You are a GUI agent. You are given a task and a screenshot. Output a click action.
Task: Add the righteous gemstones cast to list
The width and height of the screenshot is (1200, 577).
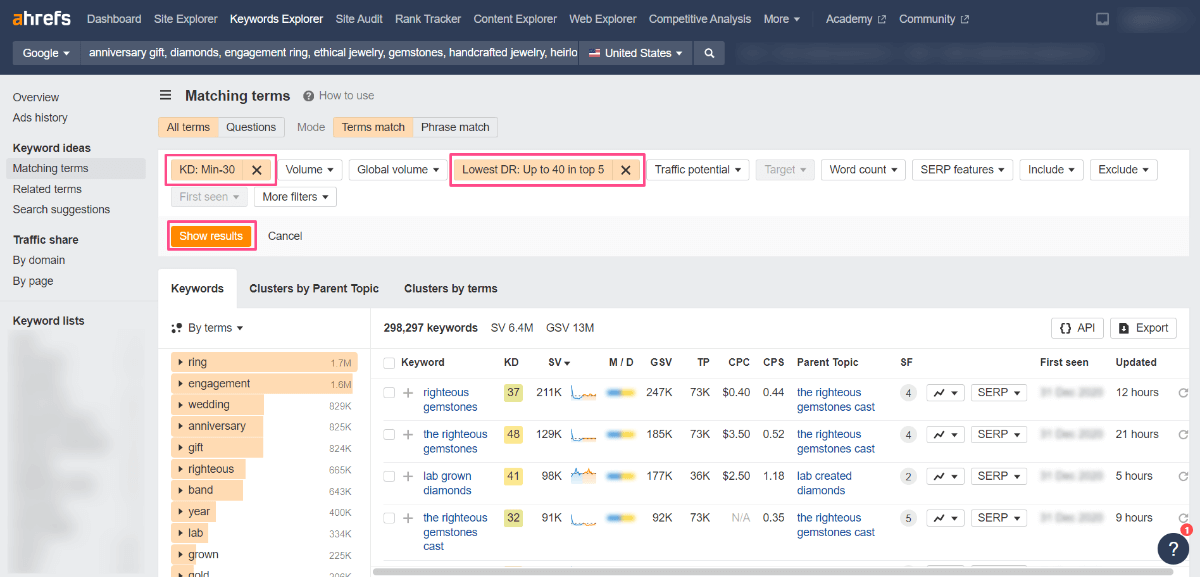pos(408,518)
